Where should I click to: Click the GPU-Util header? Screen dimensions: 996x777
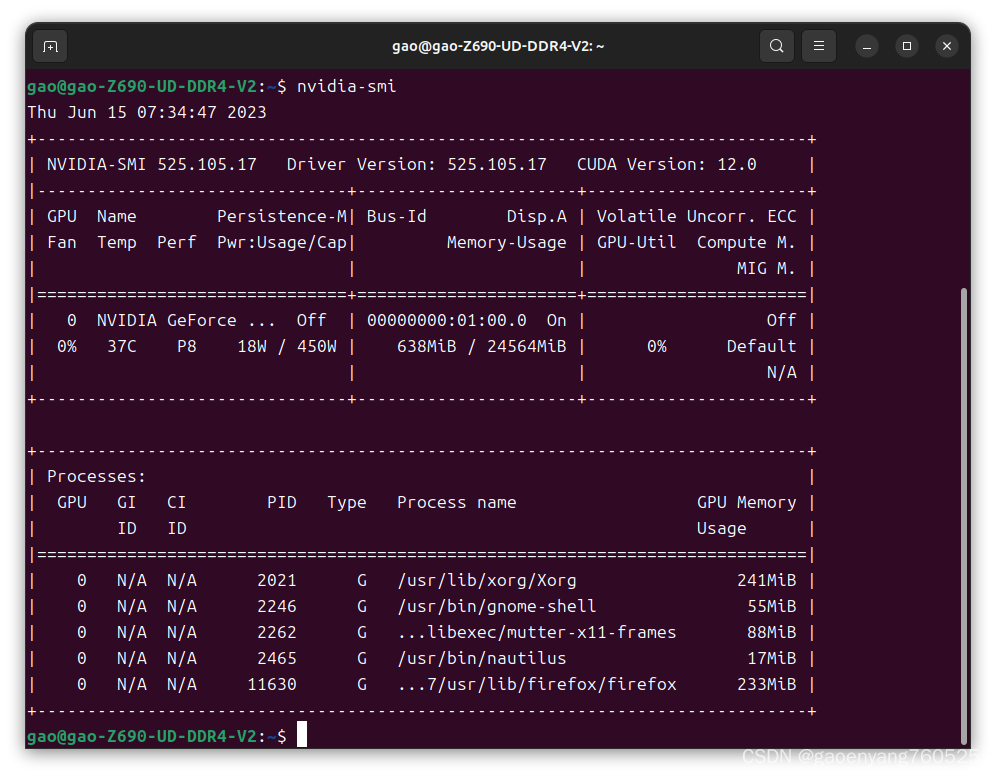coord(636,243)
